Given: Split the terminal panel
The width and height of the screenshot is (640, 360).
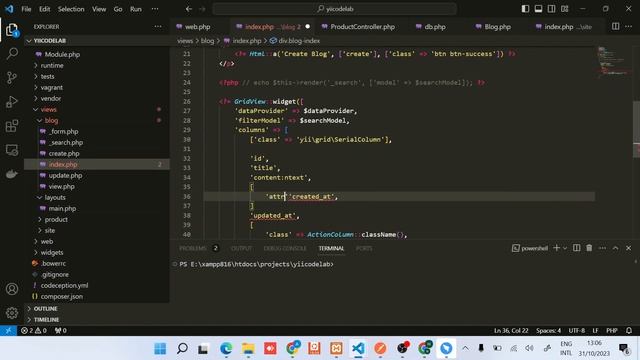Looking at the screenshot, I should [576, 248].
